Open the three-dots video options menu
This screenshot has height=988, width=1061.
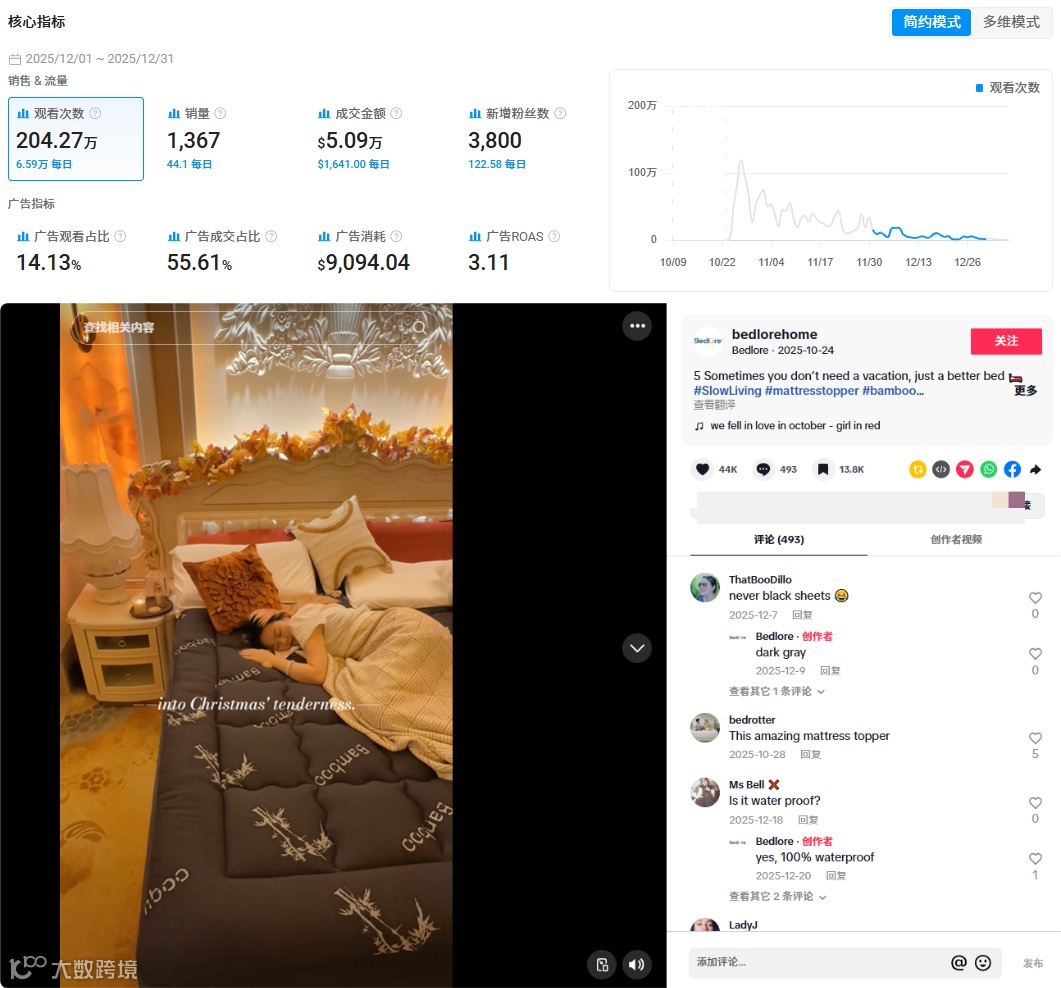click(x=637, y=326)
